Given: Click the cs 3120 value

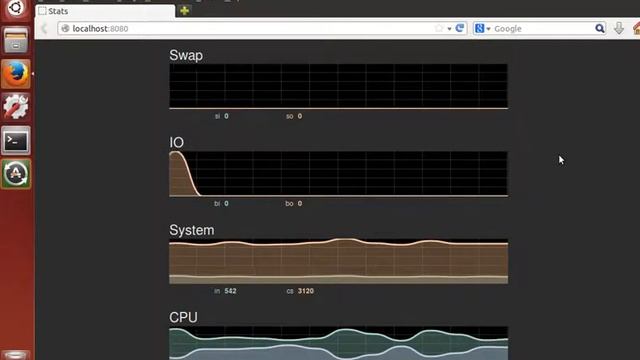Looking at the screenshot, I should point(300,291).
